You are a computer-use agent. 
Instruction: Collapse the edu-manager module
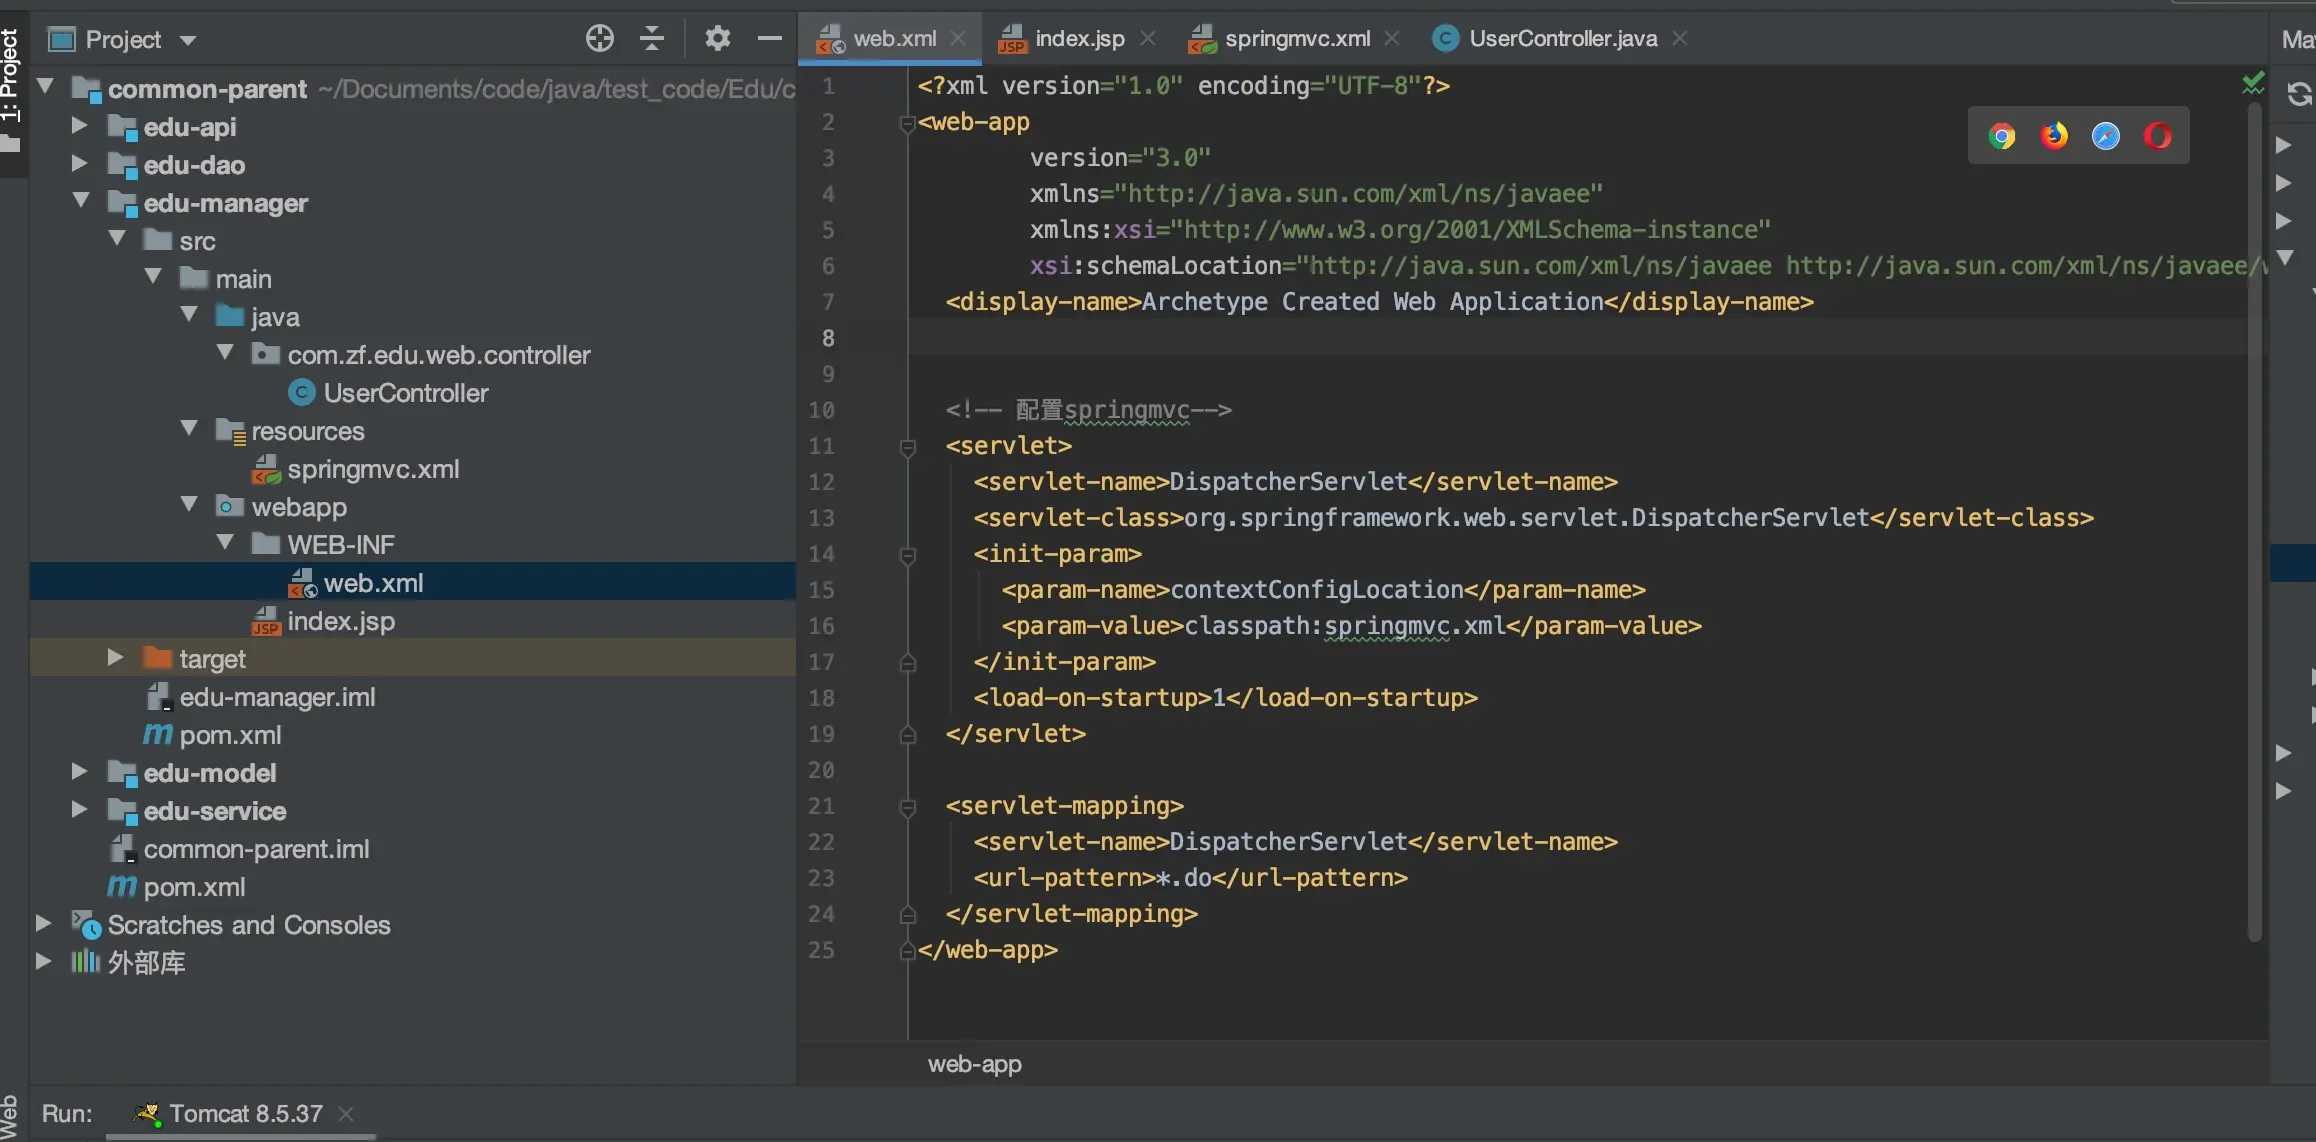[80, 202]
